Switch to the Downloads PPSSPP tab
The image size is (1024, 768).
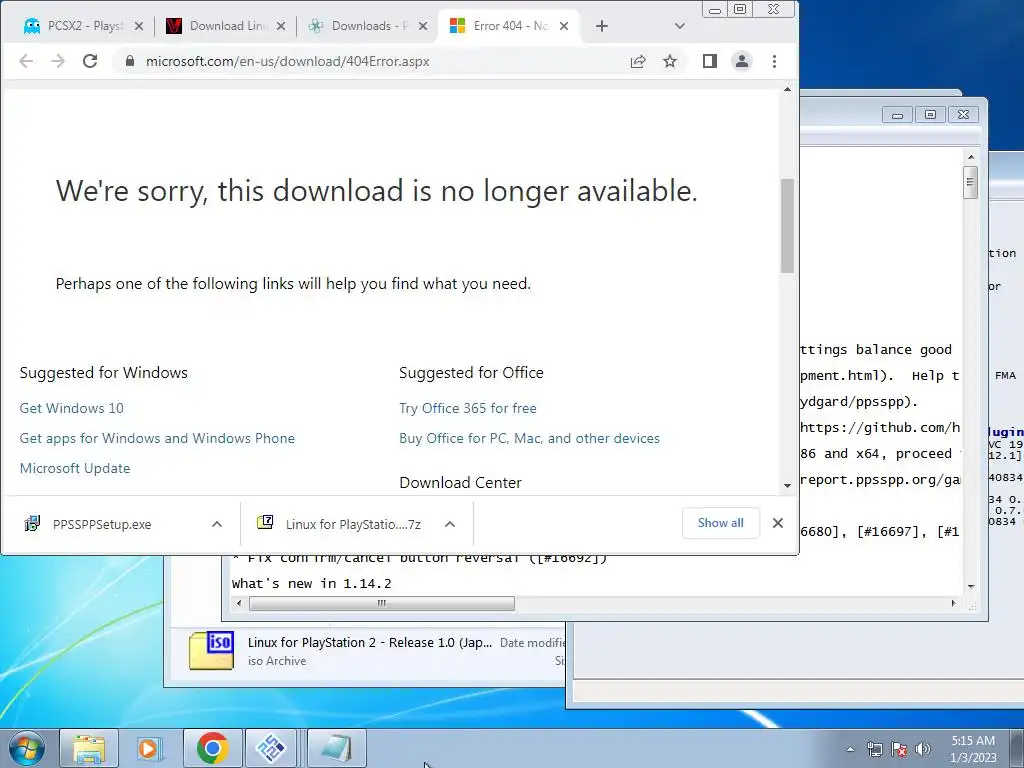pyautogui.click(x=368, y=26)
